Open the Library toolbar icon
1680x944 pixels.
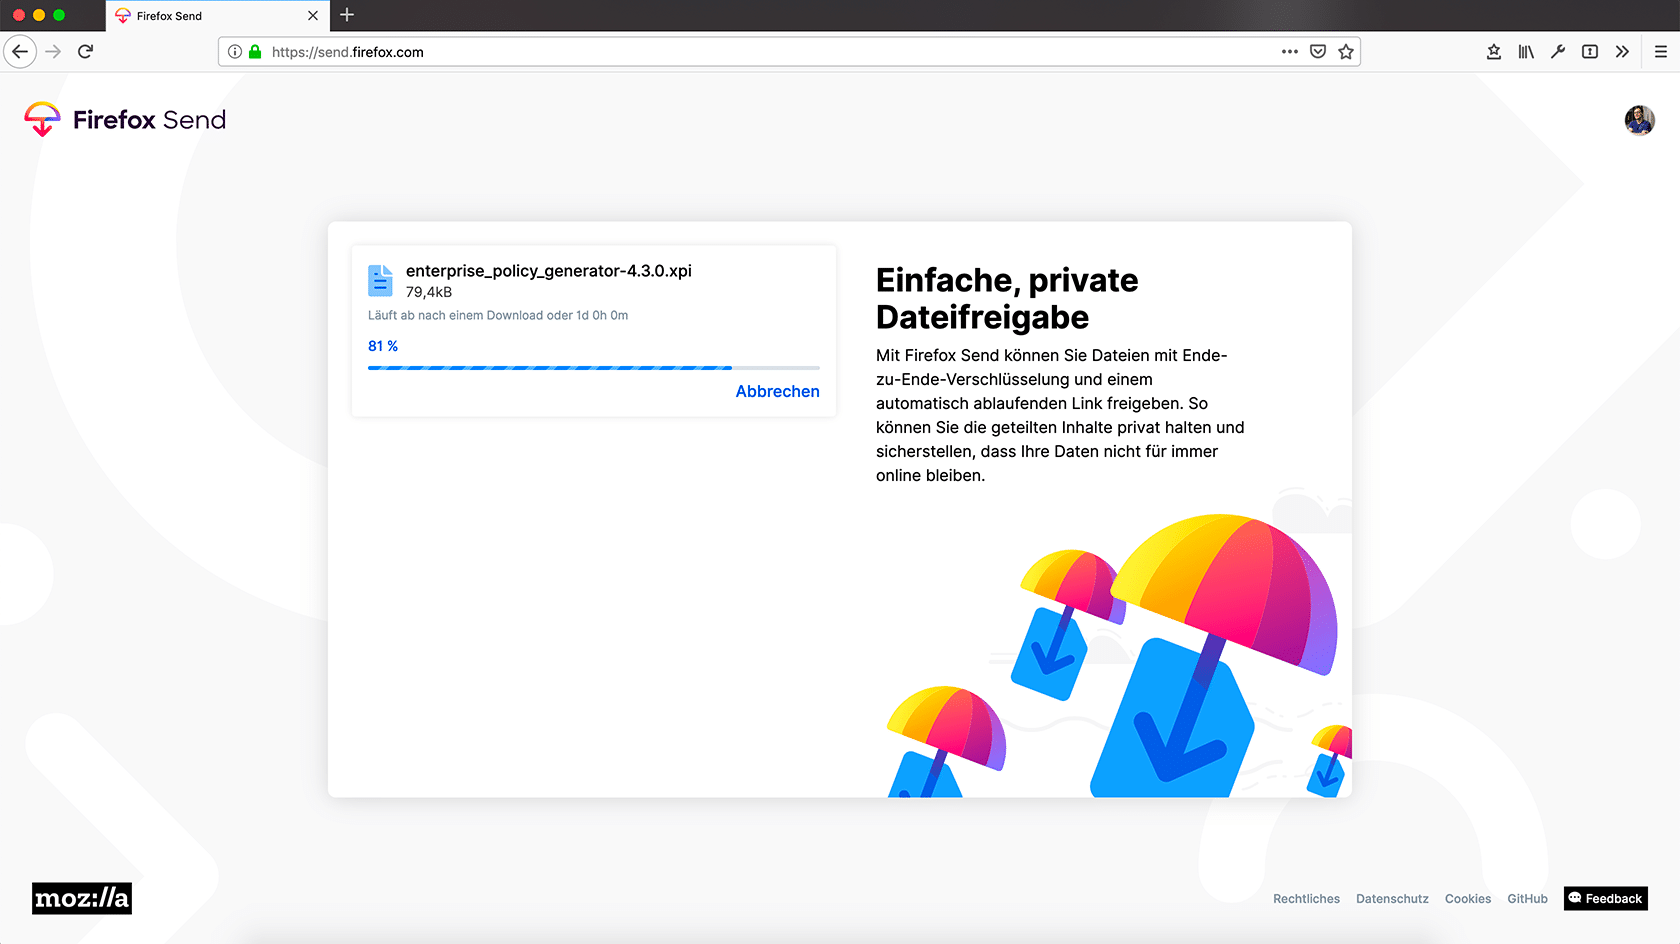(1526, 52)
